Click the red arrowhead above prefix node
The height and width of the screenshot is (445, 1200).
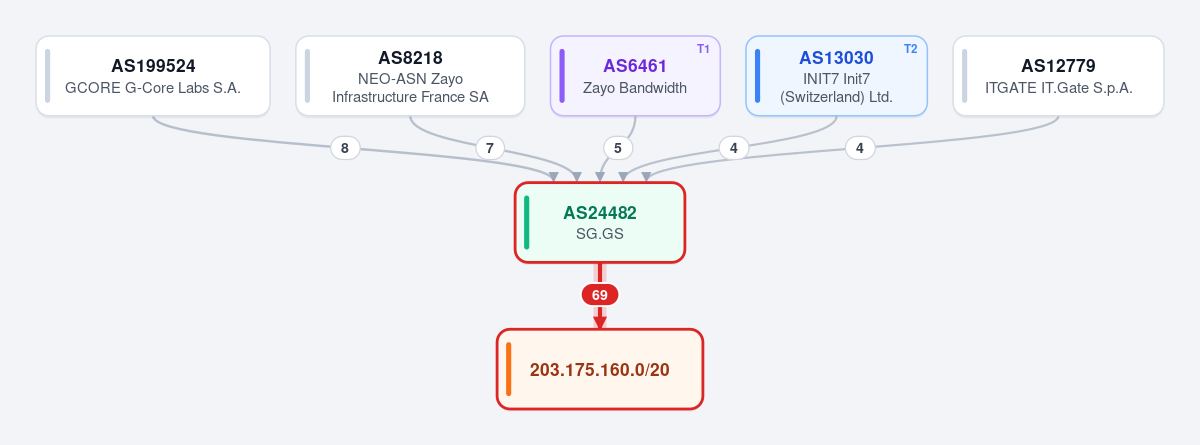pyautogui.click(x=600, y=322)
